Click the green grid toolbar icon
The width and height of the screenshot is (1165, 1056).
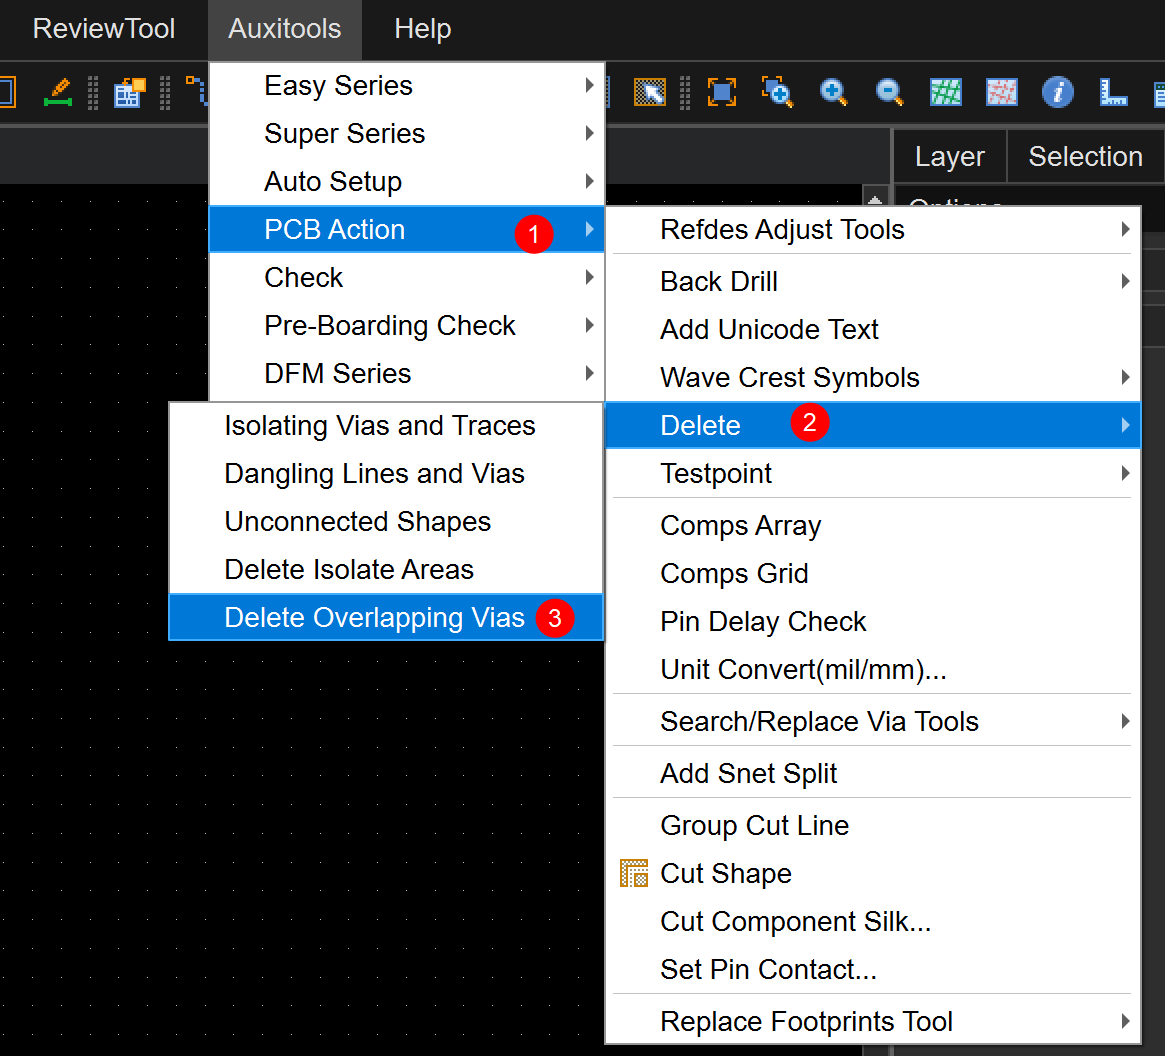(x=945, y=92)
